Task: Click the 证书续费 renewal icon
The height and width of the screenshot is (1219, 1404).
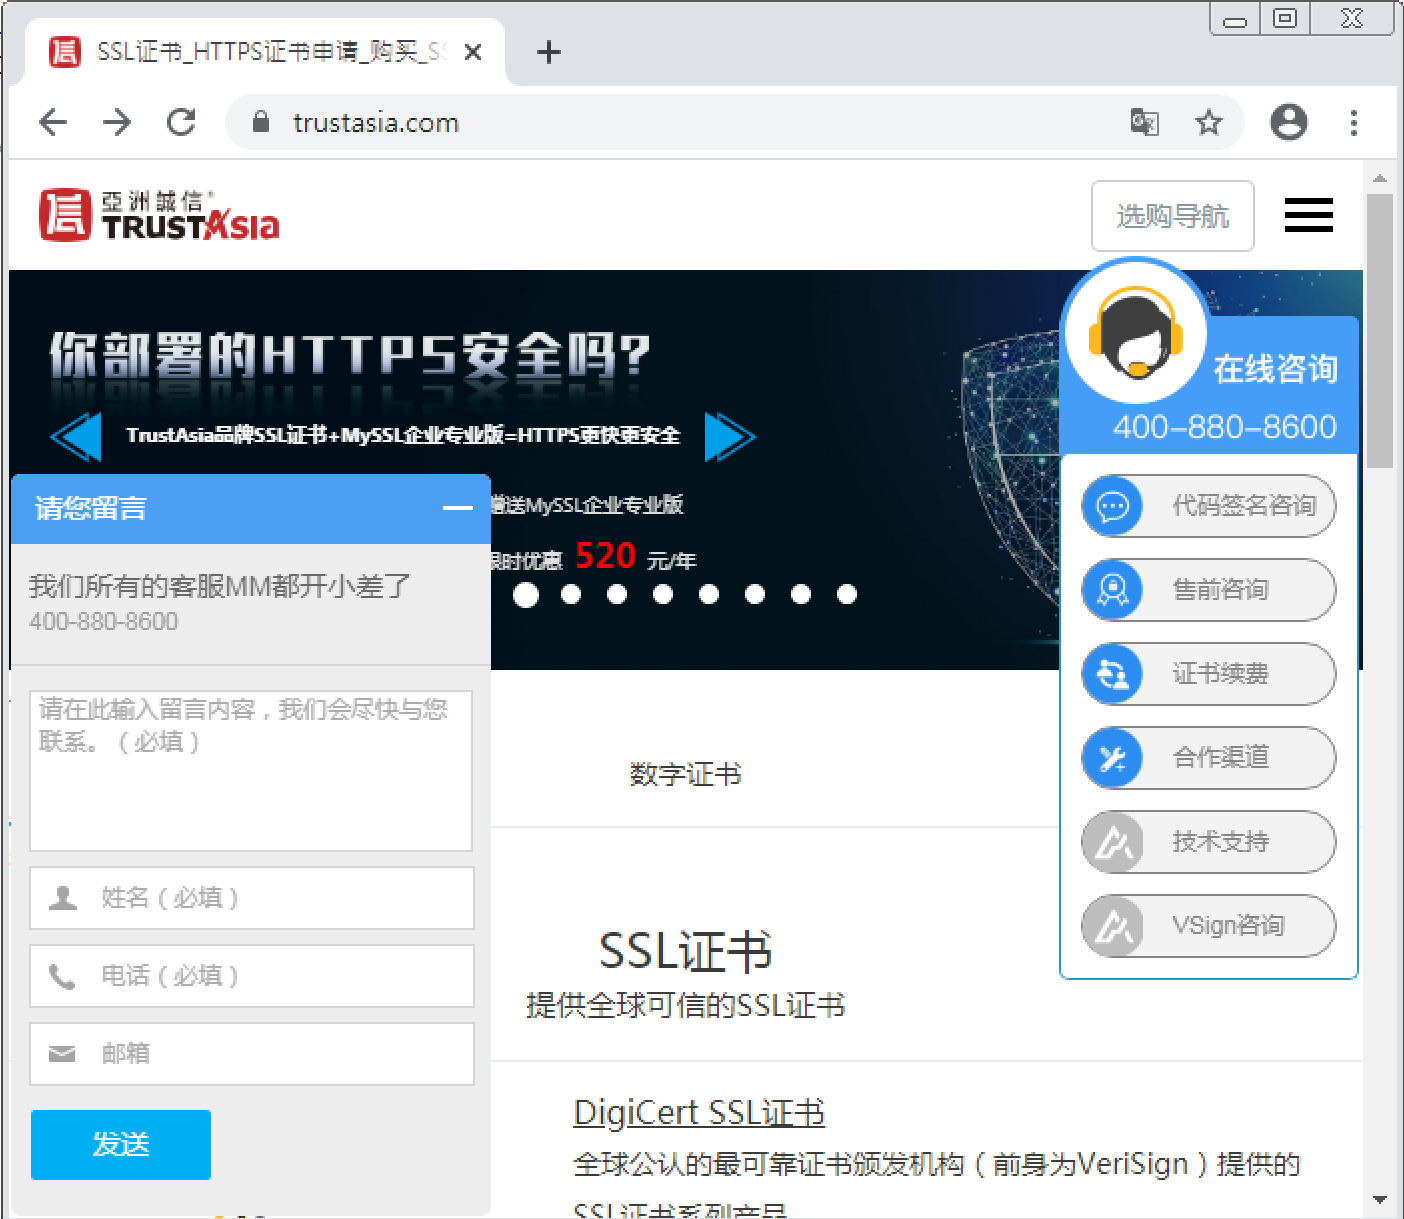Action: [1112, 674]
